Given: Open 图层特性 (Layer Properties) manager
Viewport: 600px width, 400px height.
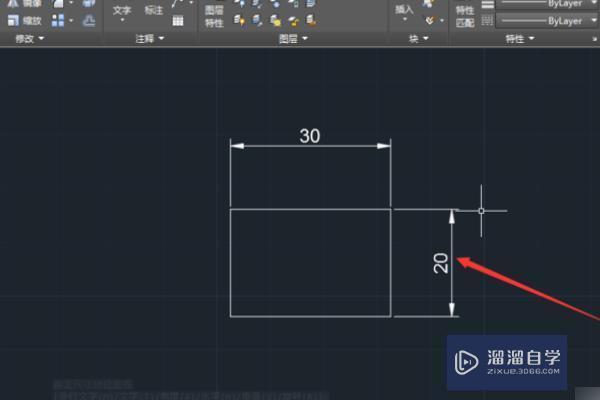Looking at the screenshot, I should click(214, 16).
